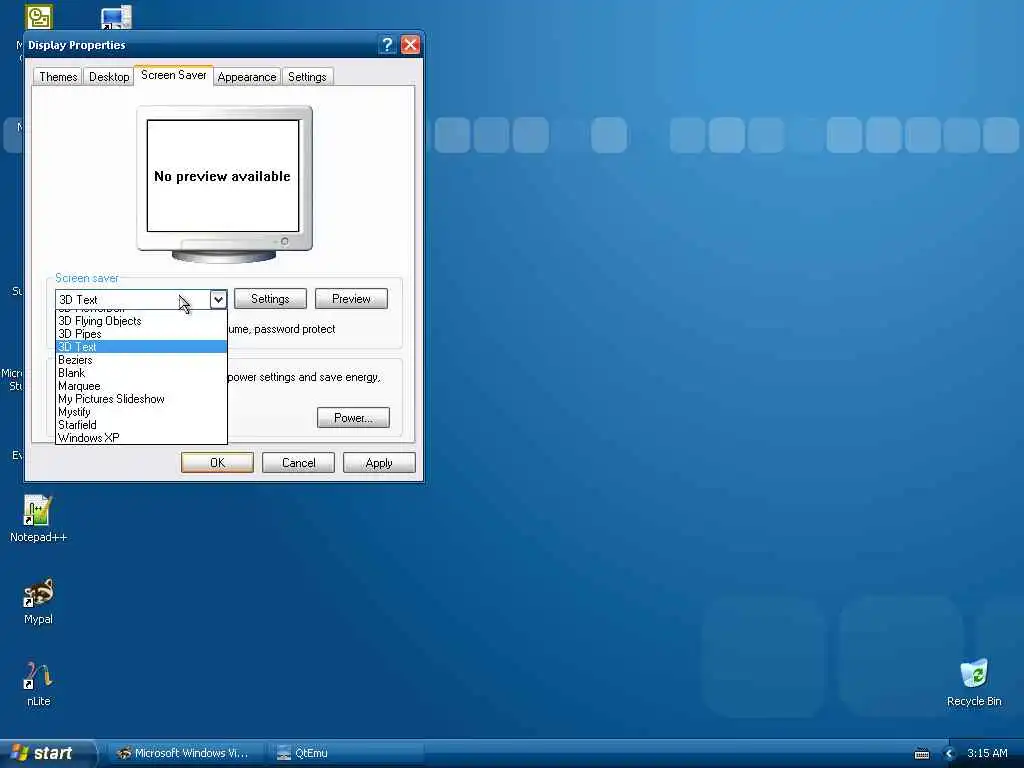
Task: Click the Start button
Action: [x=46, y=753]
